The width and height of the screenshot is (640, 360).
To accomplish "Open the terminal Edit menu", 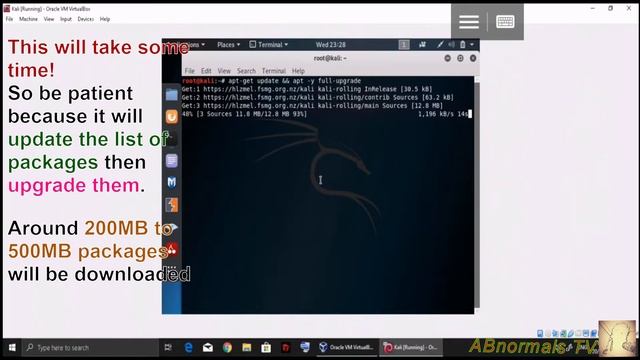I will coord(206,71).
